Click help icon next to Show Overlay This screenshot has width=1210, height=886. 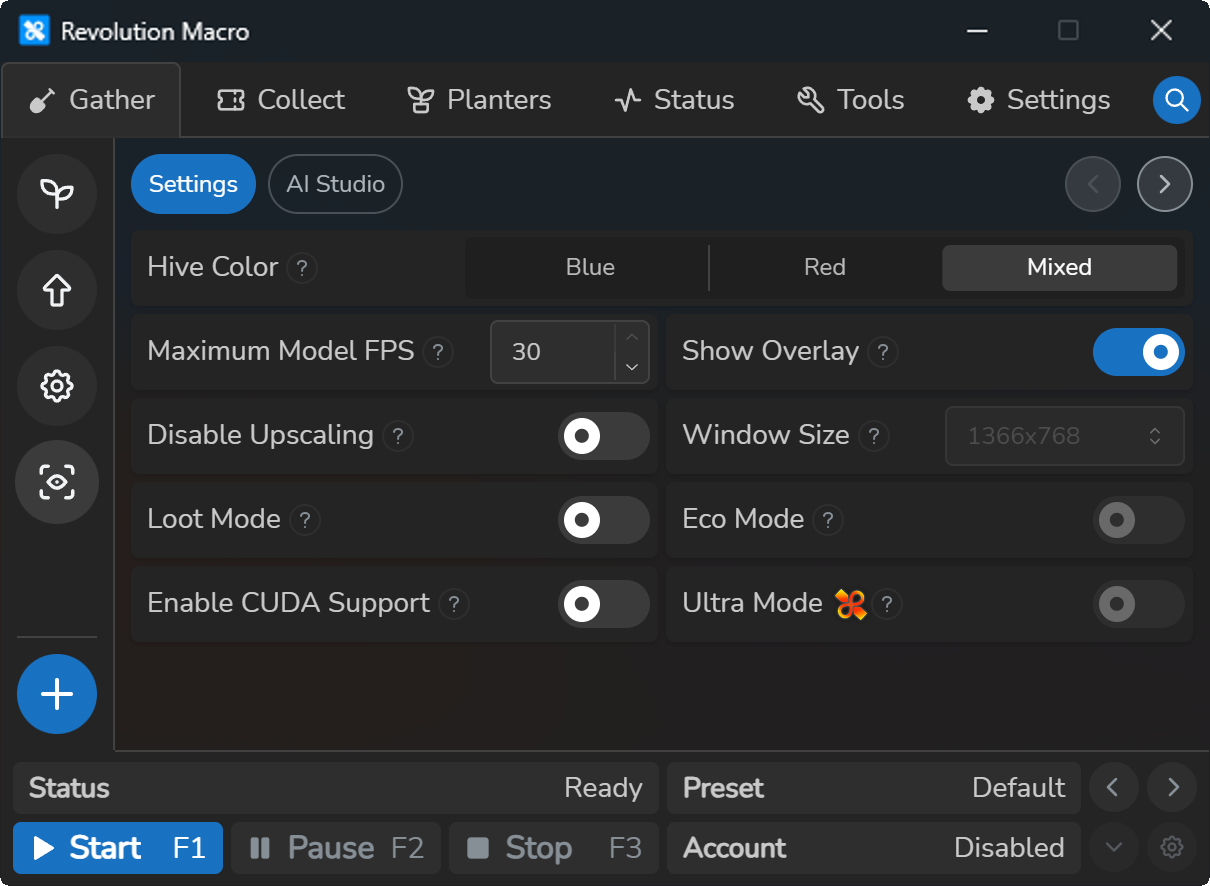click(882, 352)
